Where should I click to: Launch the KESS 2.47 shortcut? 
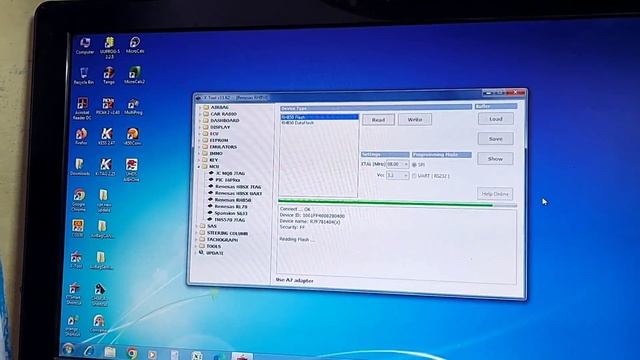pos(107,136)
